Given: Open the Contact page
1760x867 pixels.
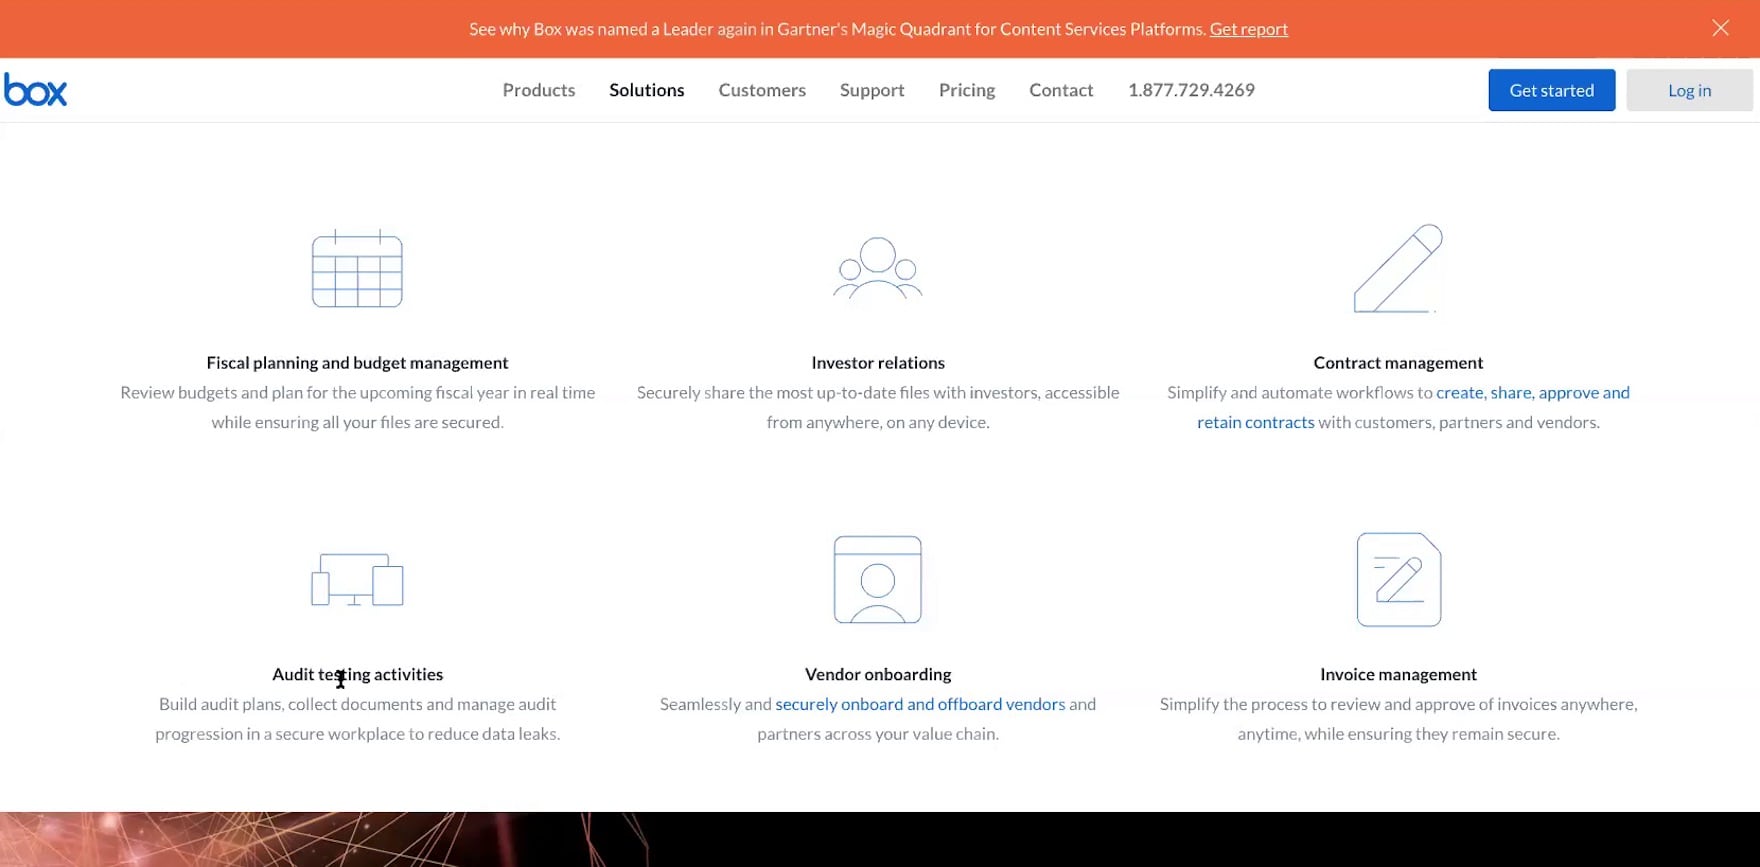Looking at the screenshot, I should point(1060,90).
